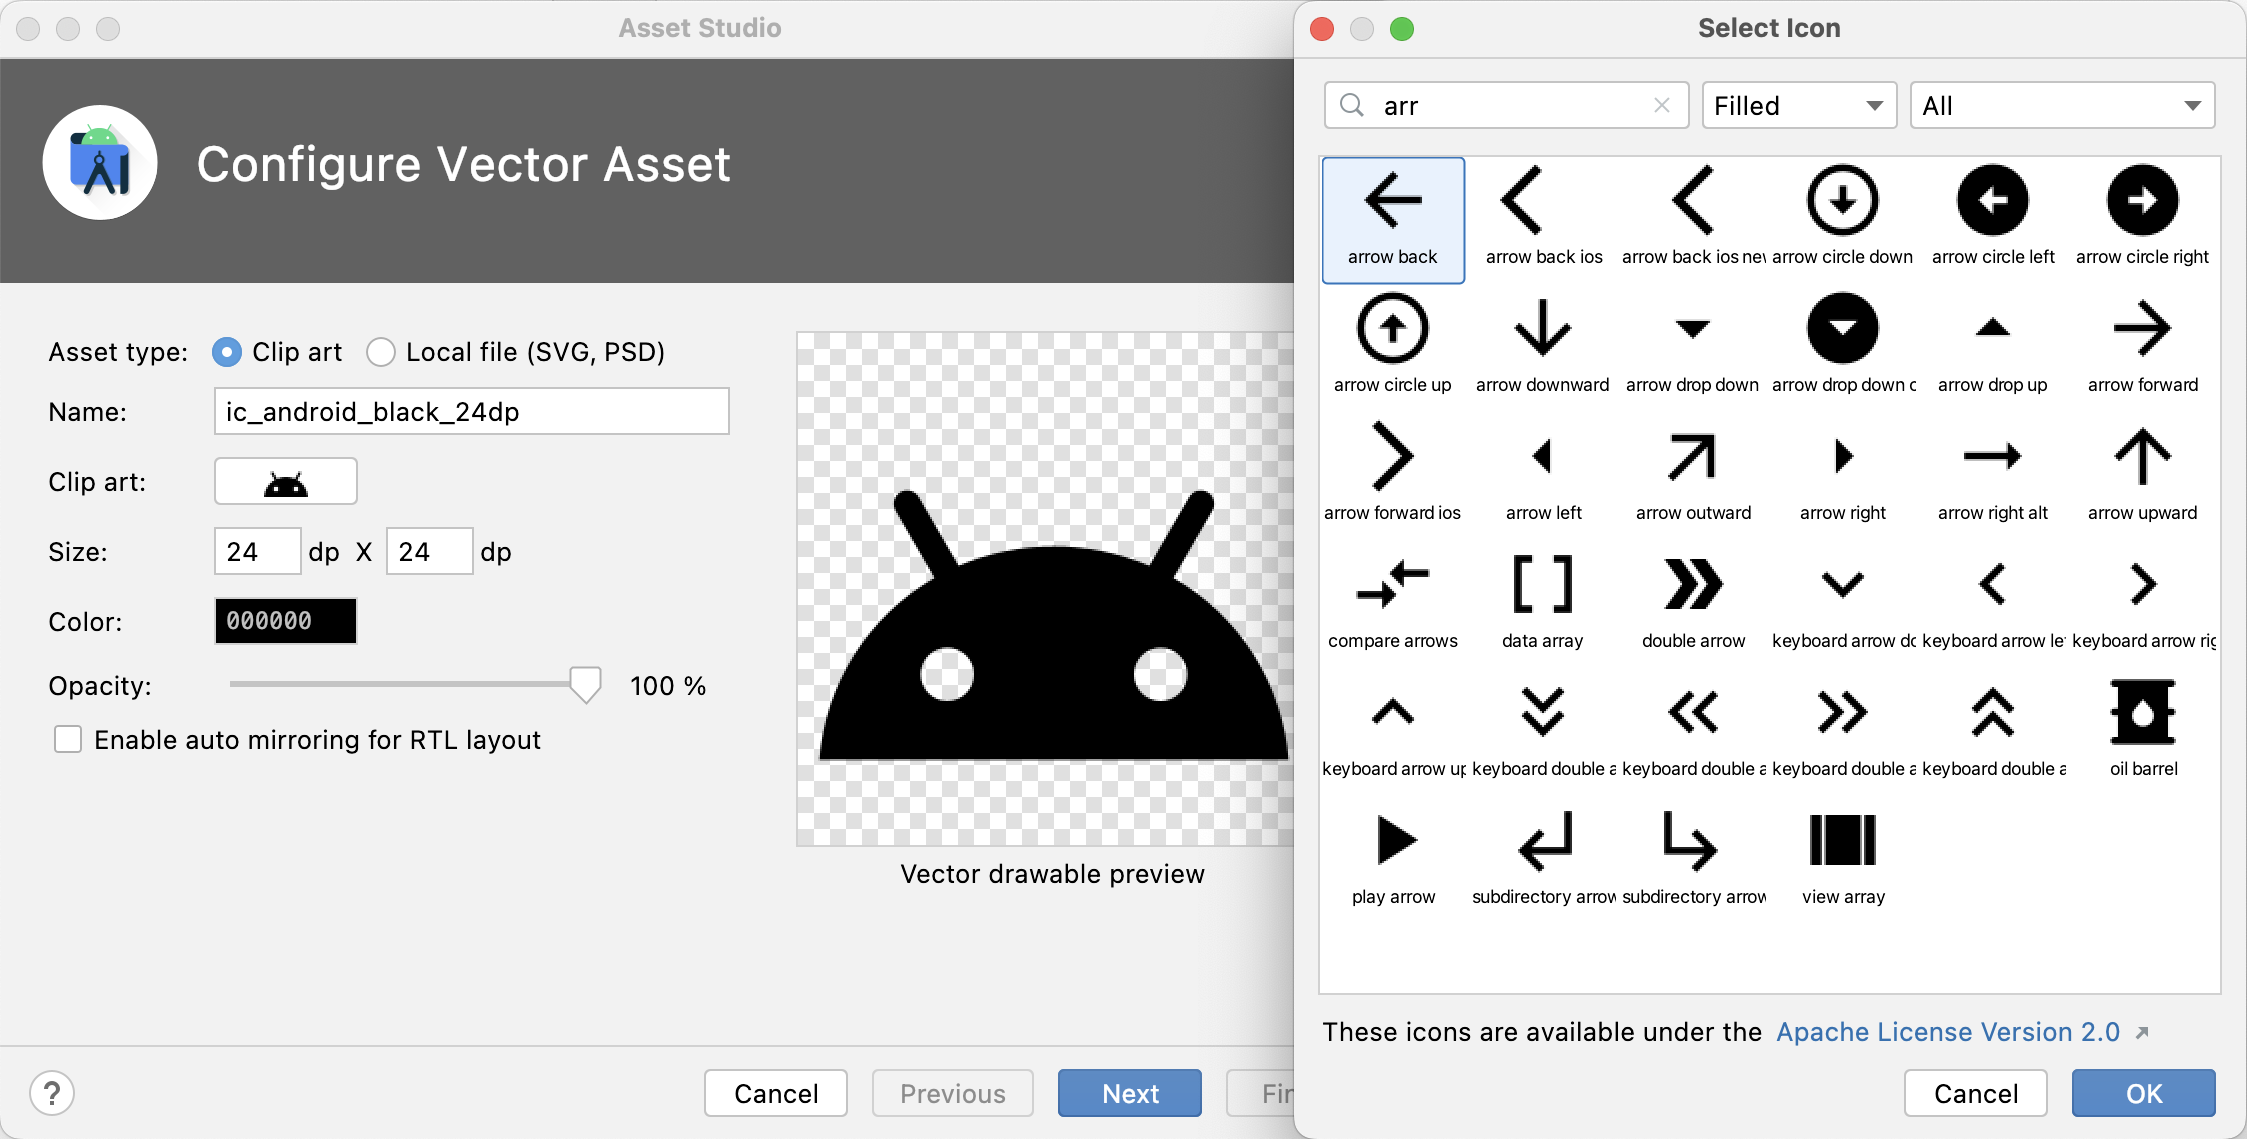Choose the arrow right alt icon

click(x=1993, y=476)
